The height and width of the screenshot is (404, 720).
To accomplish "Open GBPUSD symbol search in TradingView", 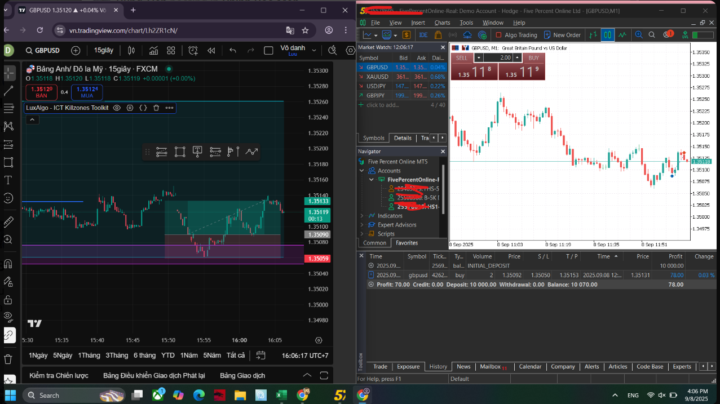I will tap(43, 50).
